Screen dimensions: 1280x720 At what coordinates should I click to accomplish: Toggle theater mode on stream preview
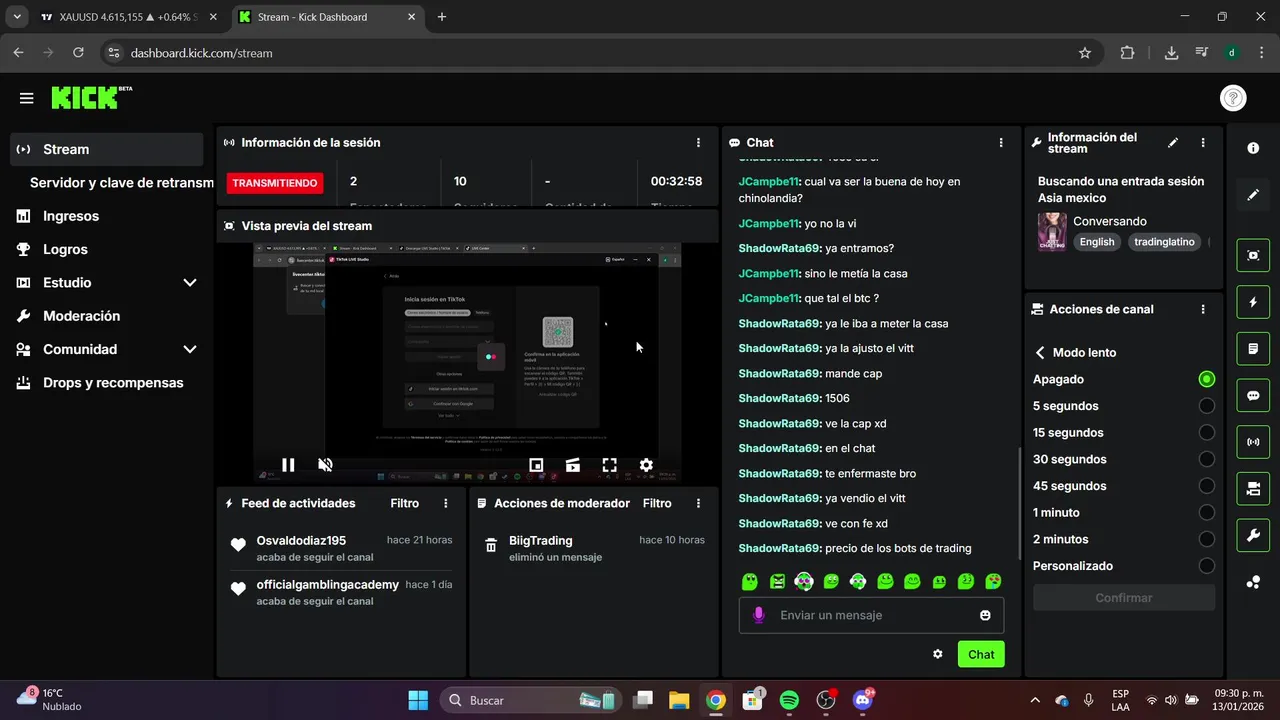(x=573, y=465)
